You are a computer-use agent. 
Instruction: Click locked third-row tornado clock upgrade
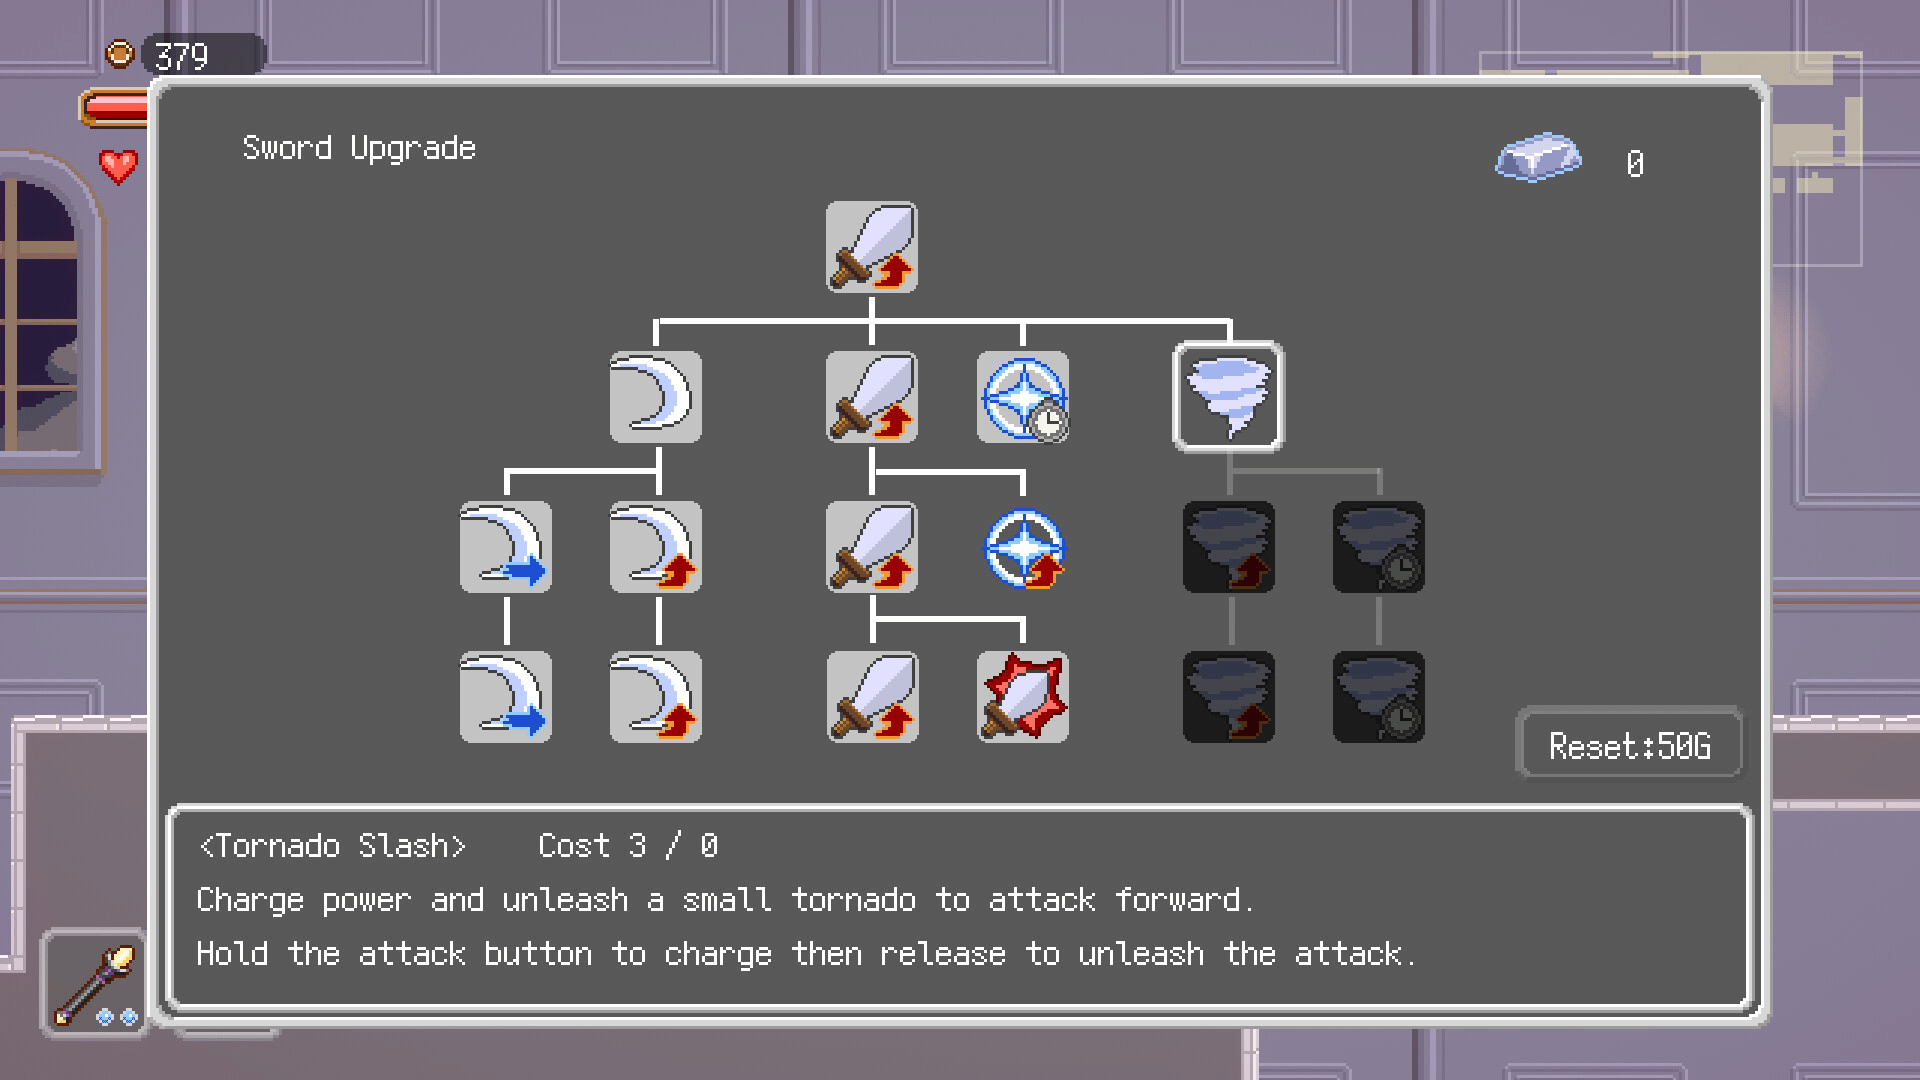point(1378,547)
